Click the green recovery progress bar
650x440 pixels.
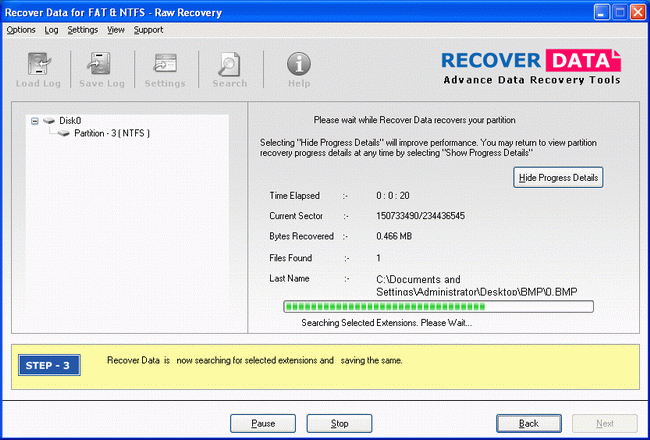pyautogui.click(x=438, y=306)
